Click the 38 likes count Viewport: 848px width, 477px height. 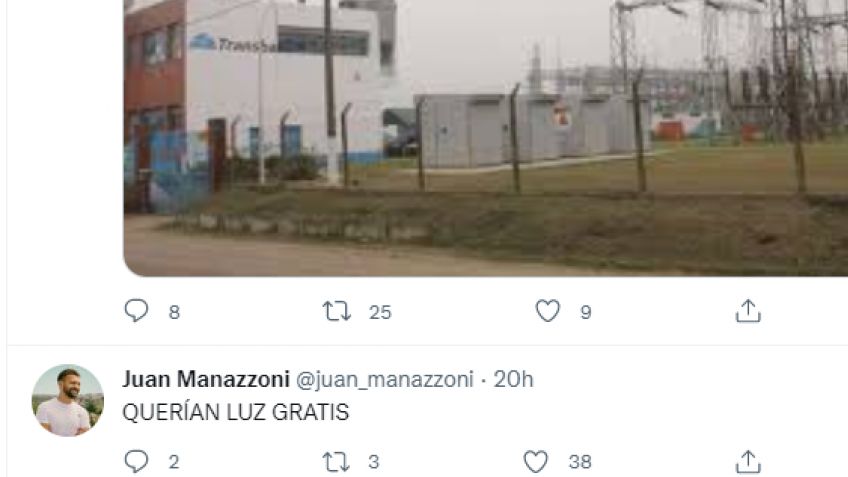tap(580, 462)
